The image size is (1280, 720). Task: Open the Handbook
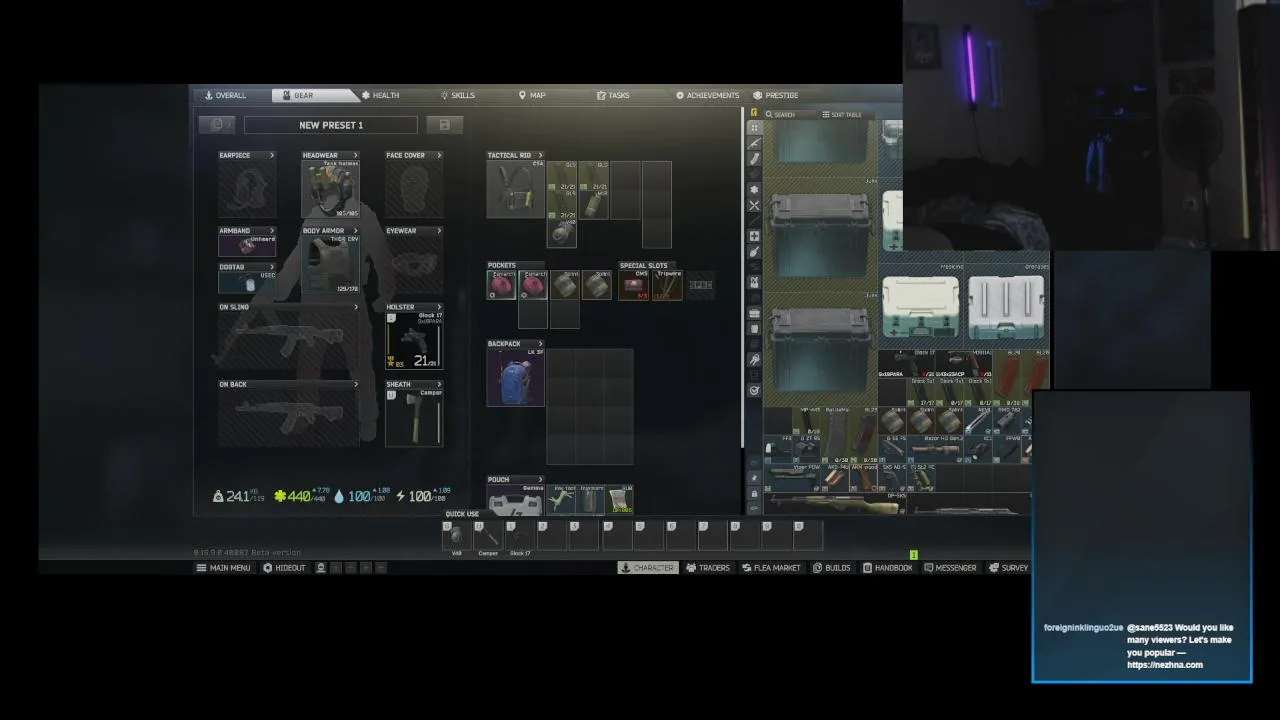[x=888, y=568]
